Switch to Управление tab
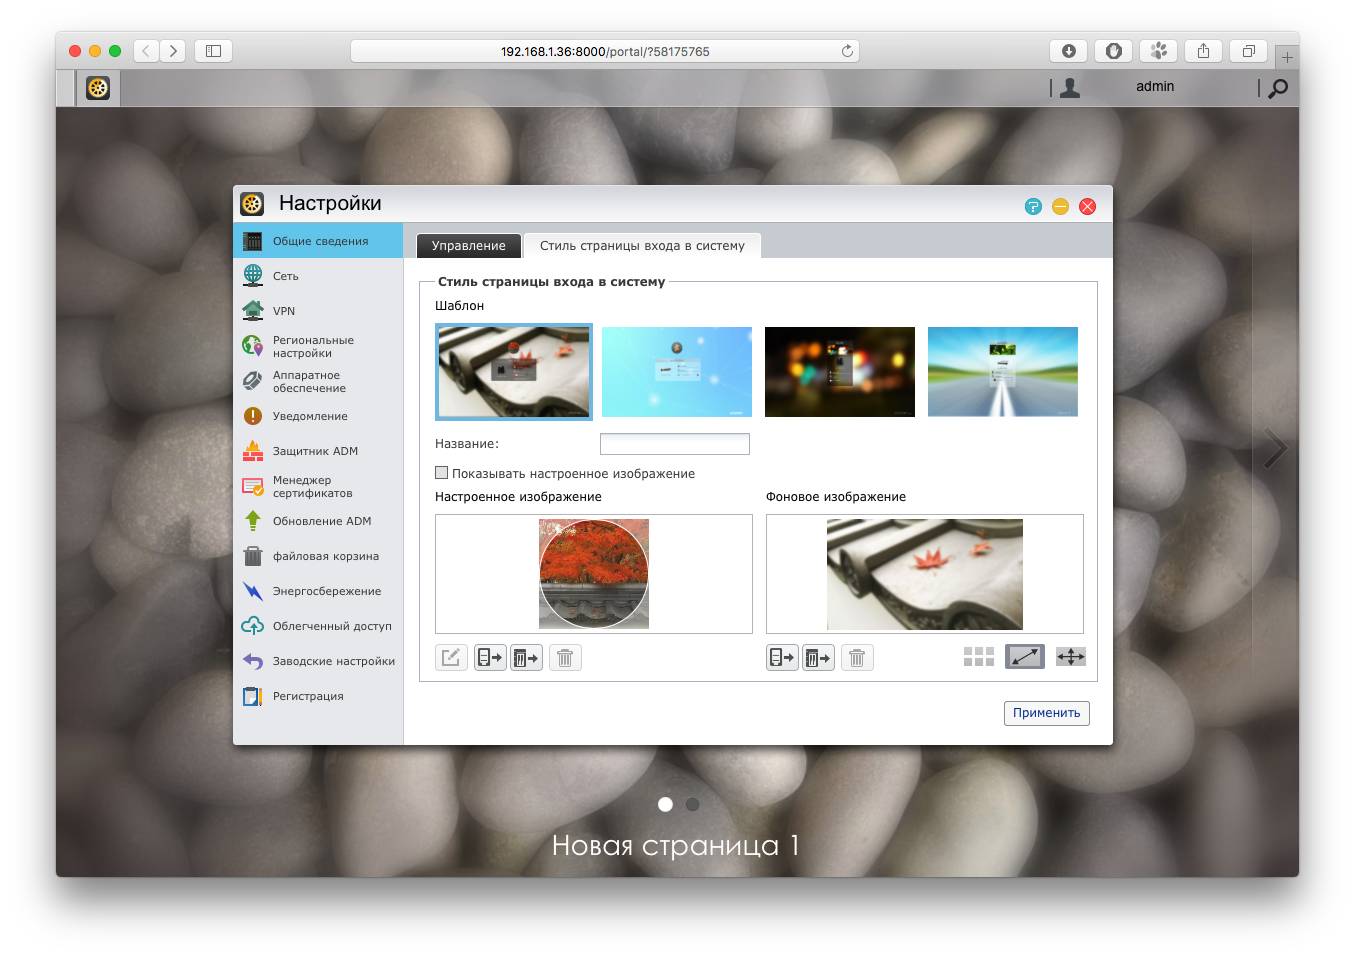This screenshot has height=957, width=1355. click(469, 245)
